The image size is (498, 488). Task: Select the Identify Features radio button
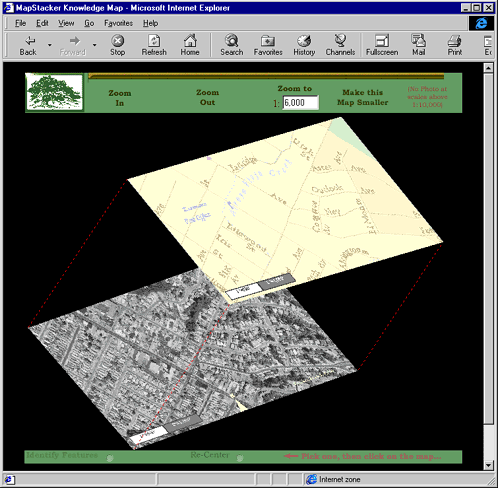(x=110, y=458)
